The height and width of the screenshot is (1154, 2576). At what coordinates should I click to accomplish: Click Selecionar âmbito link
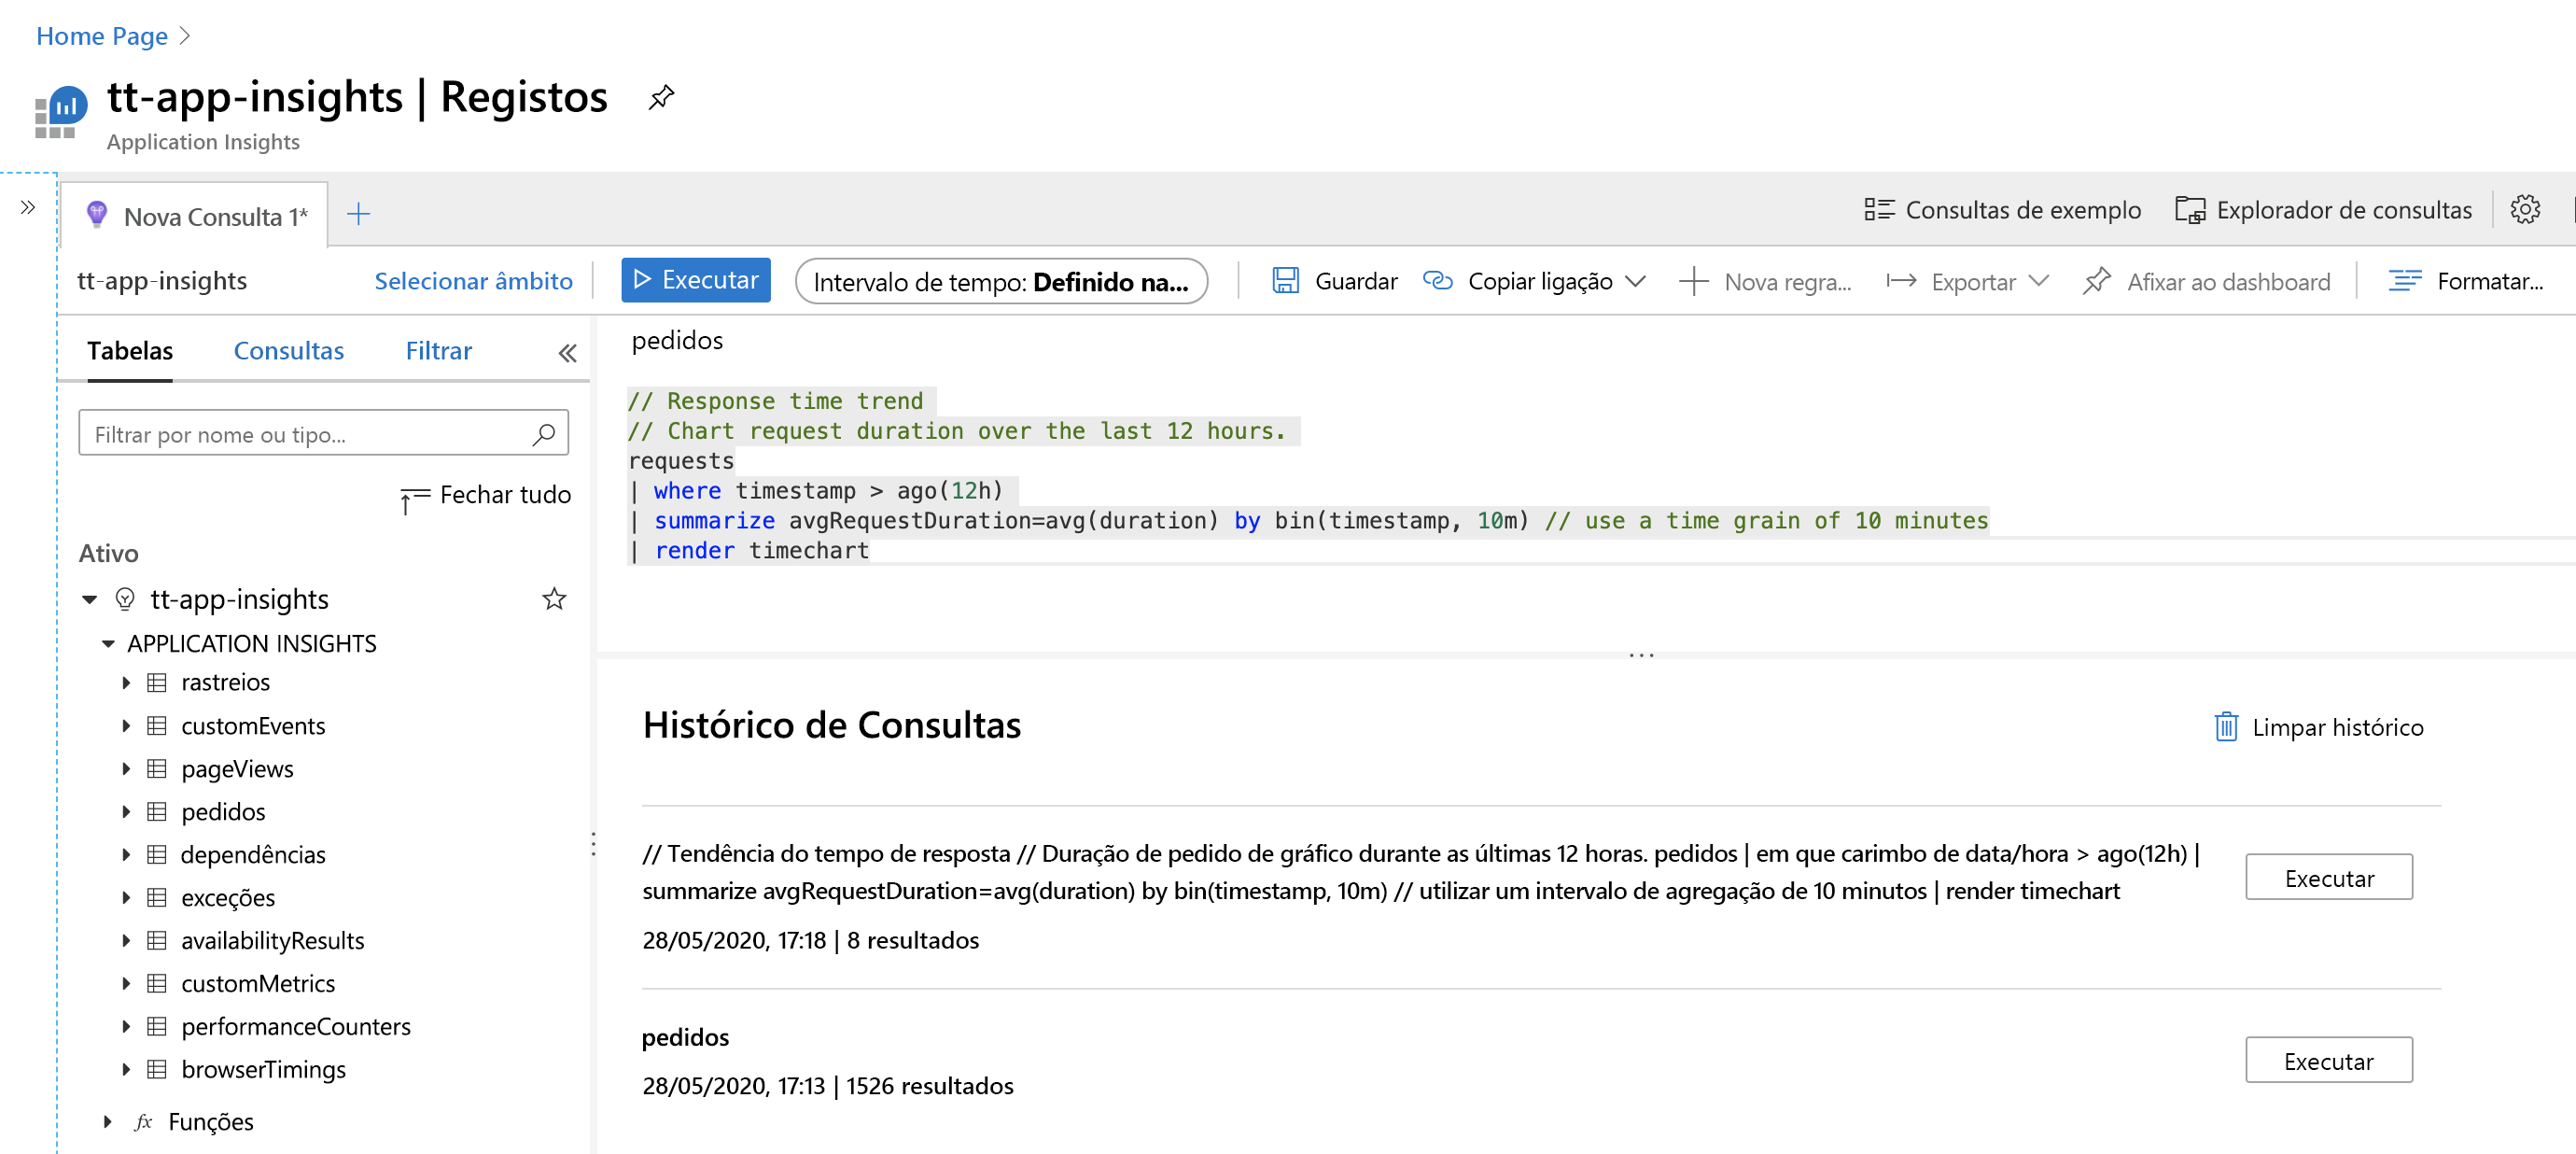[473, 281]
